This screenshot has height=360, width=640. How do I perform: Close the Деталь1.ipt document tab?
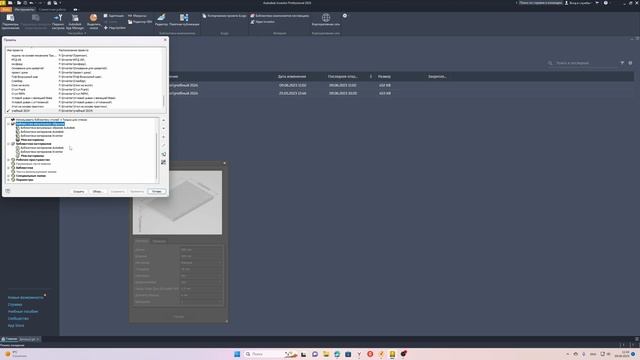click(x=38, y=339)
